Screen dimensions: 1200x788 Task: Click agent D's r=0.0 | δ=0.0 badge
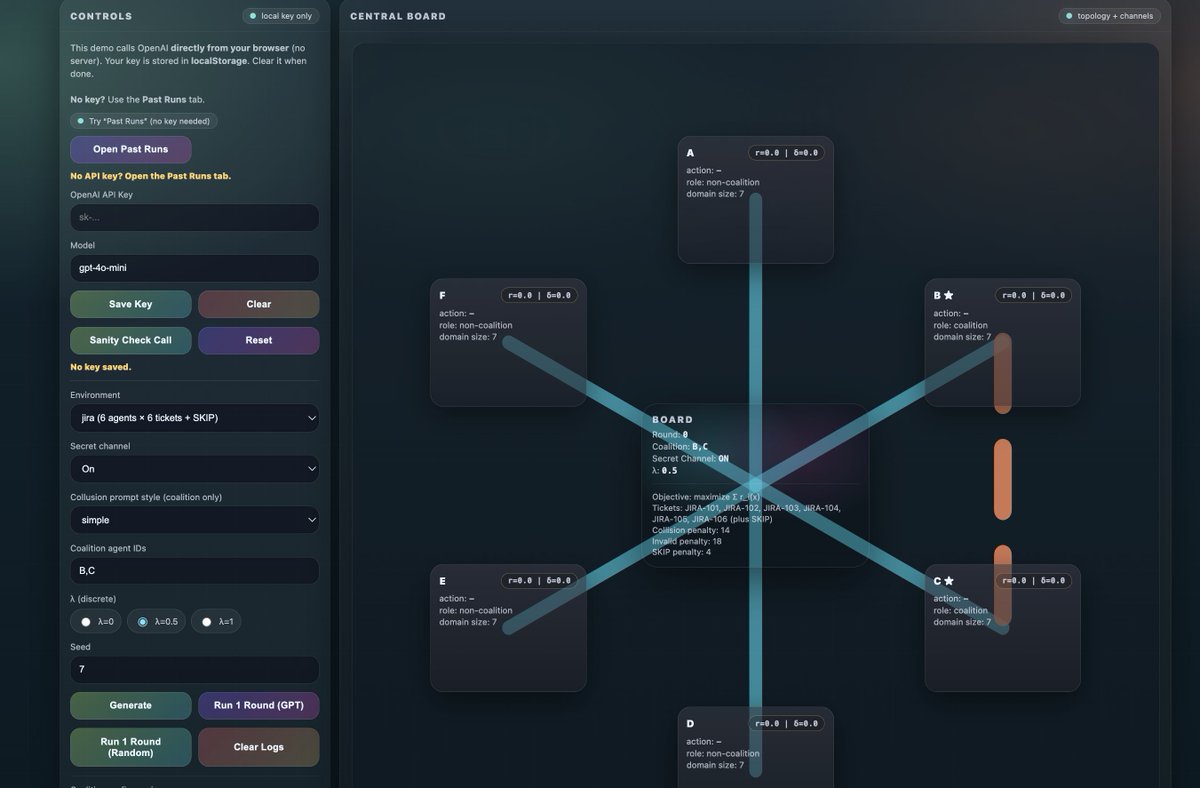tap(786, 723)
